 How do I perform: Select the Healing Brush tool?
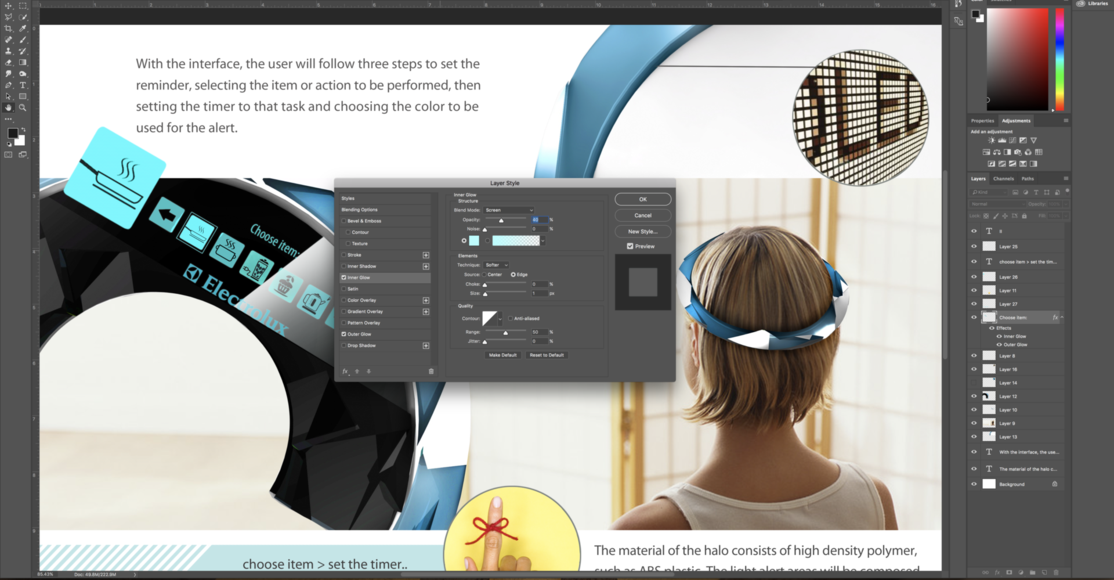point(9,40)
